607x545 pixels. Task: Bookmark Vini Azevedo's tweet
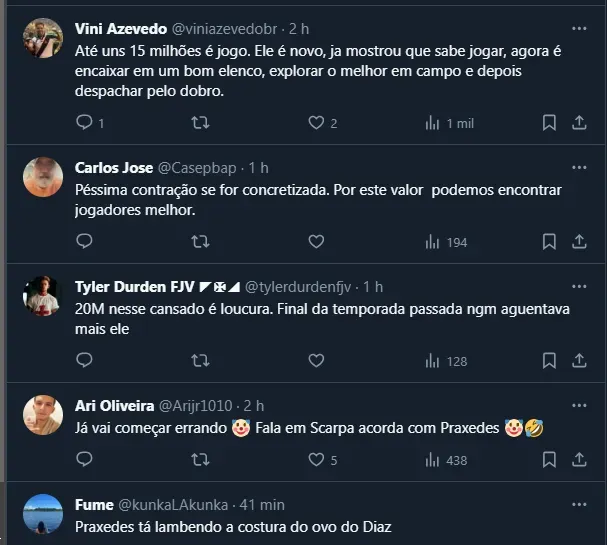(x=549, y=123)
